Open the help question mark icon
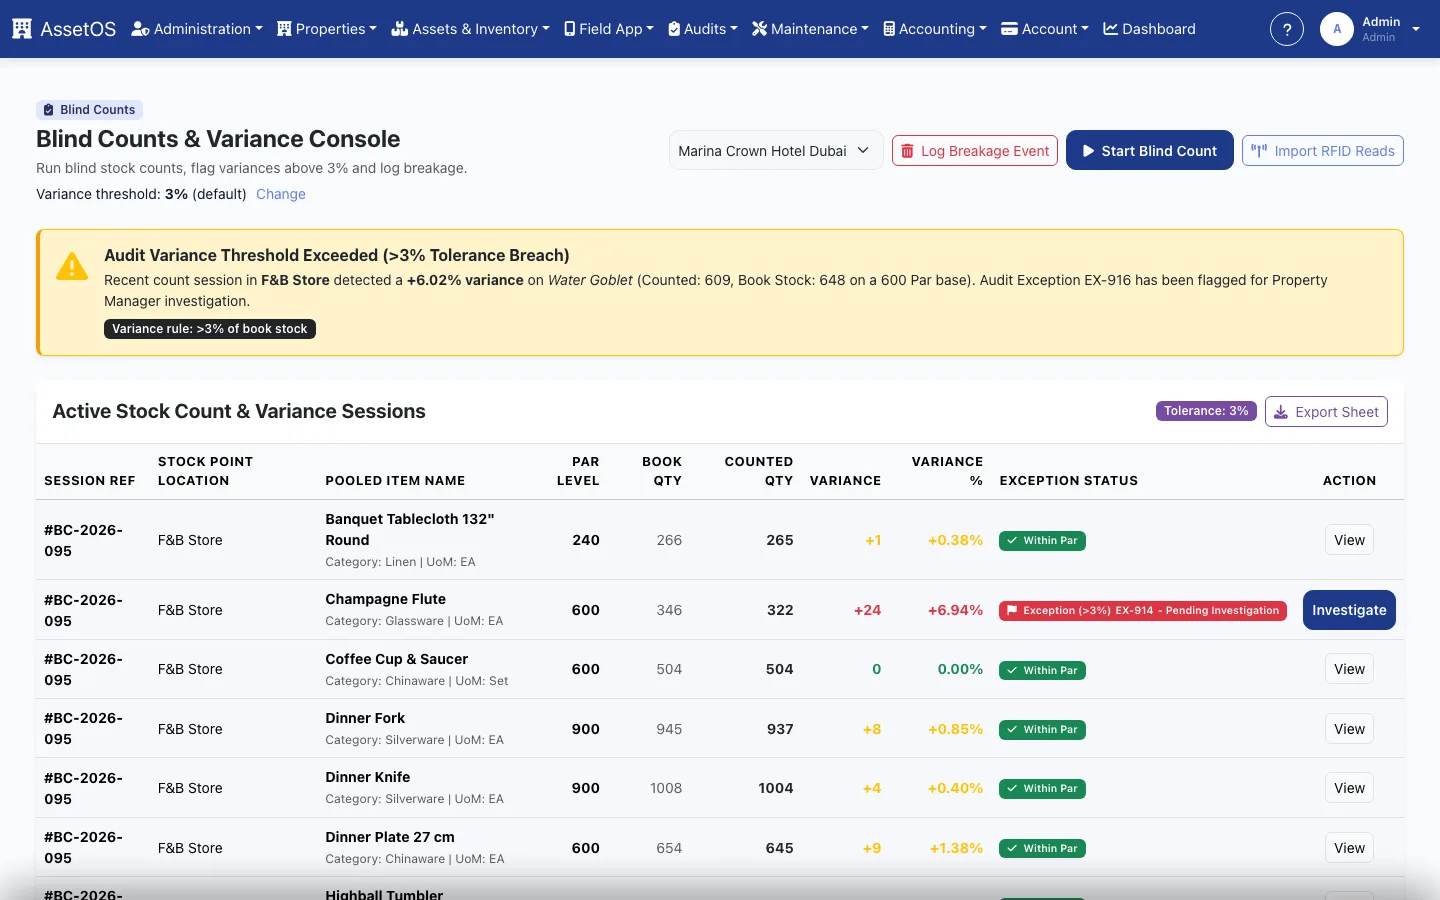Image resolution: width=1440 pixels, height=900 pixels. point(1287,29)
